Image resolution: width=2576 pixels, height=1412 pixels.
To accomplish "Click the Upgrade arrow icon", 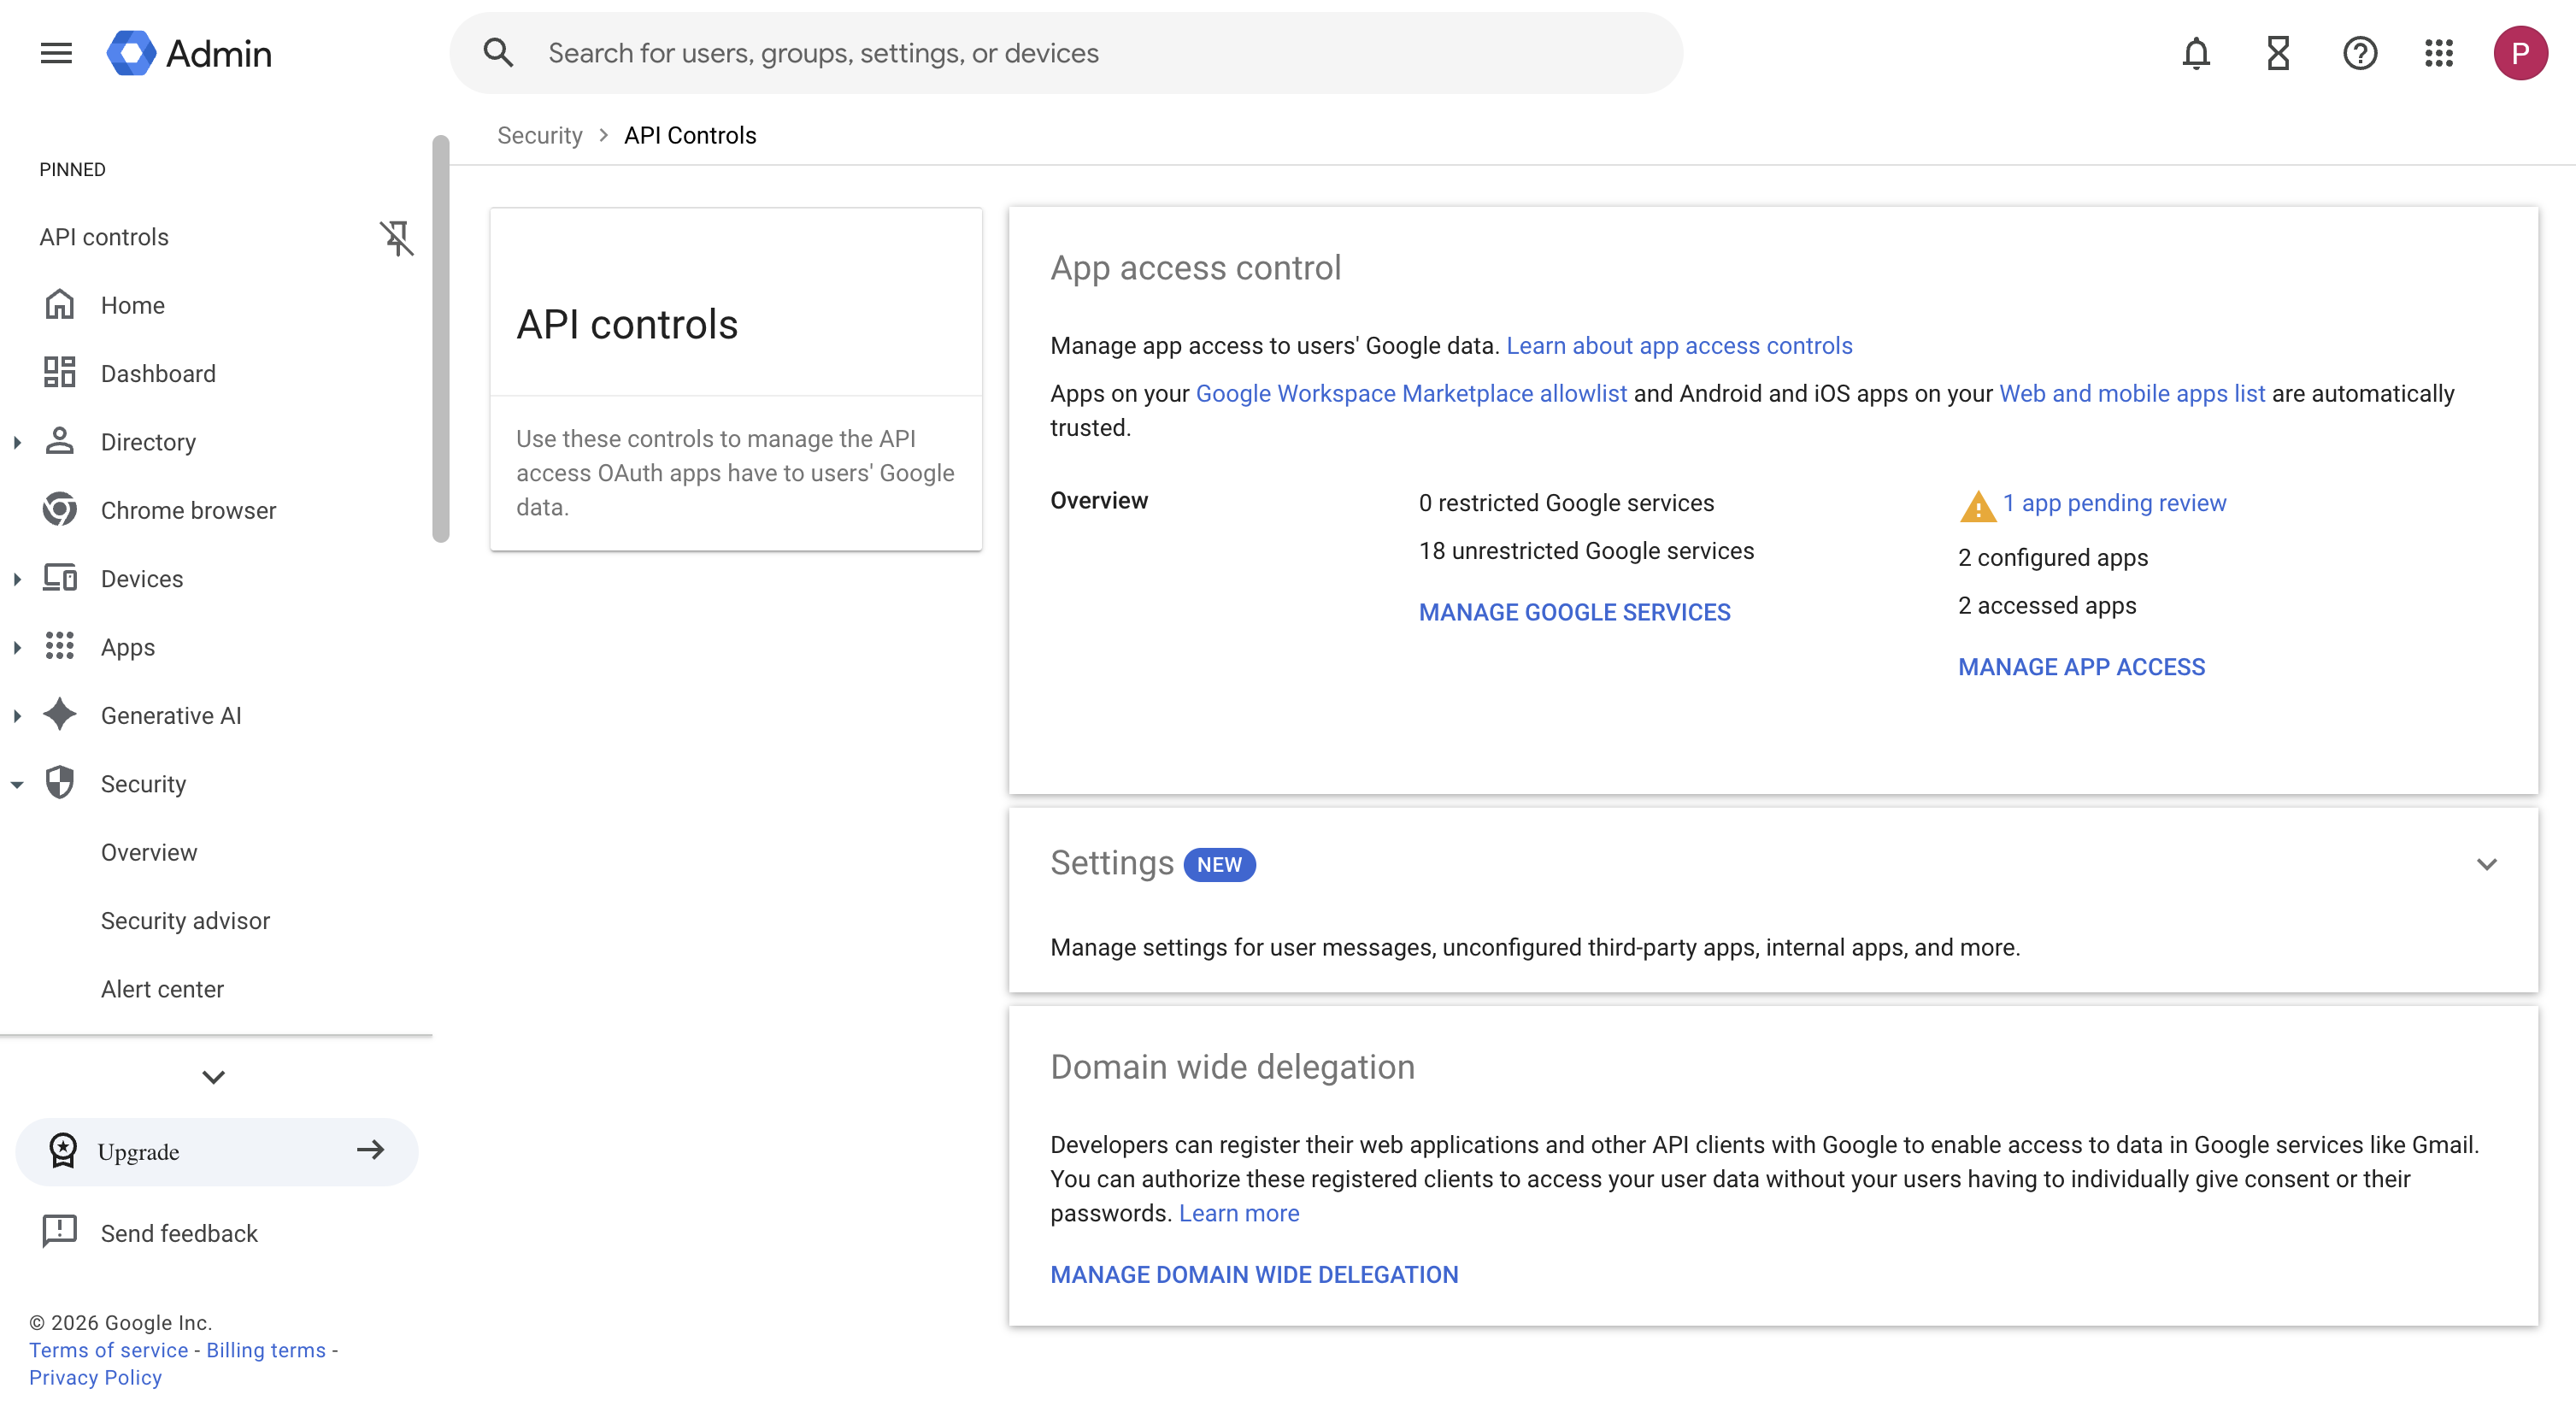I will (371, 1151).
